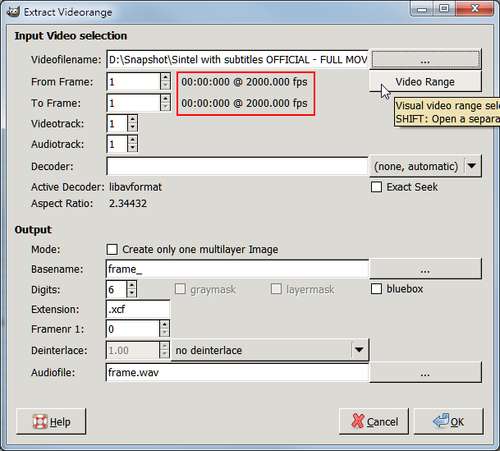
Task: Decrease the To Frame spinner value
Action: (x=165, y=107)
